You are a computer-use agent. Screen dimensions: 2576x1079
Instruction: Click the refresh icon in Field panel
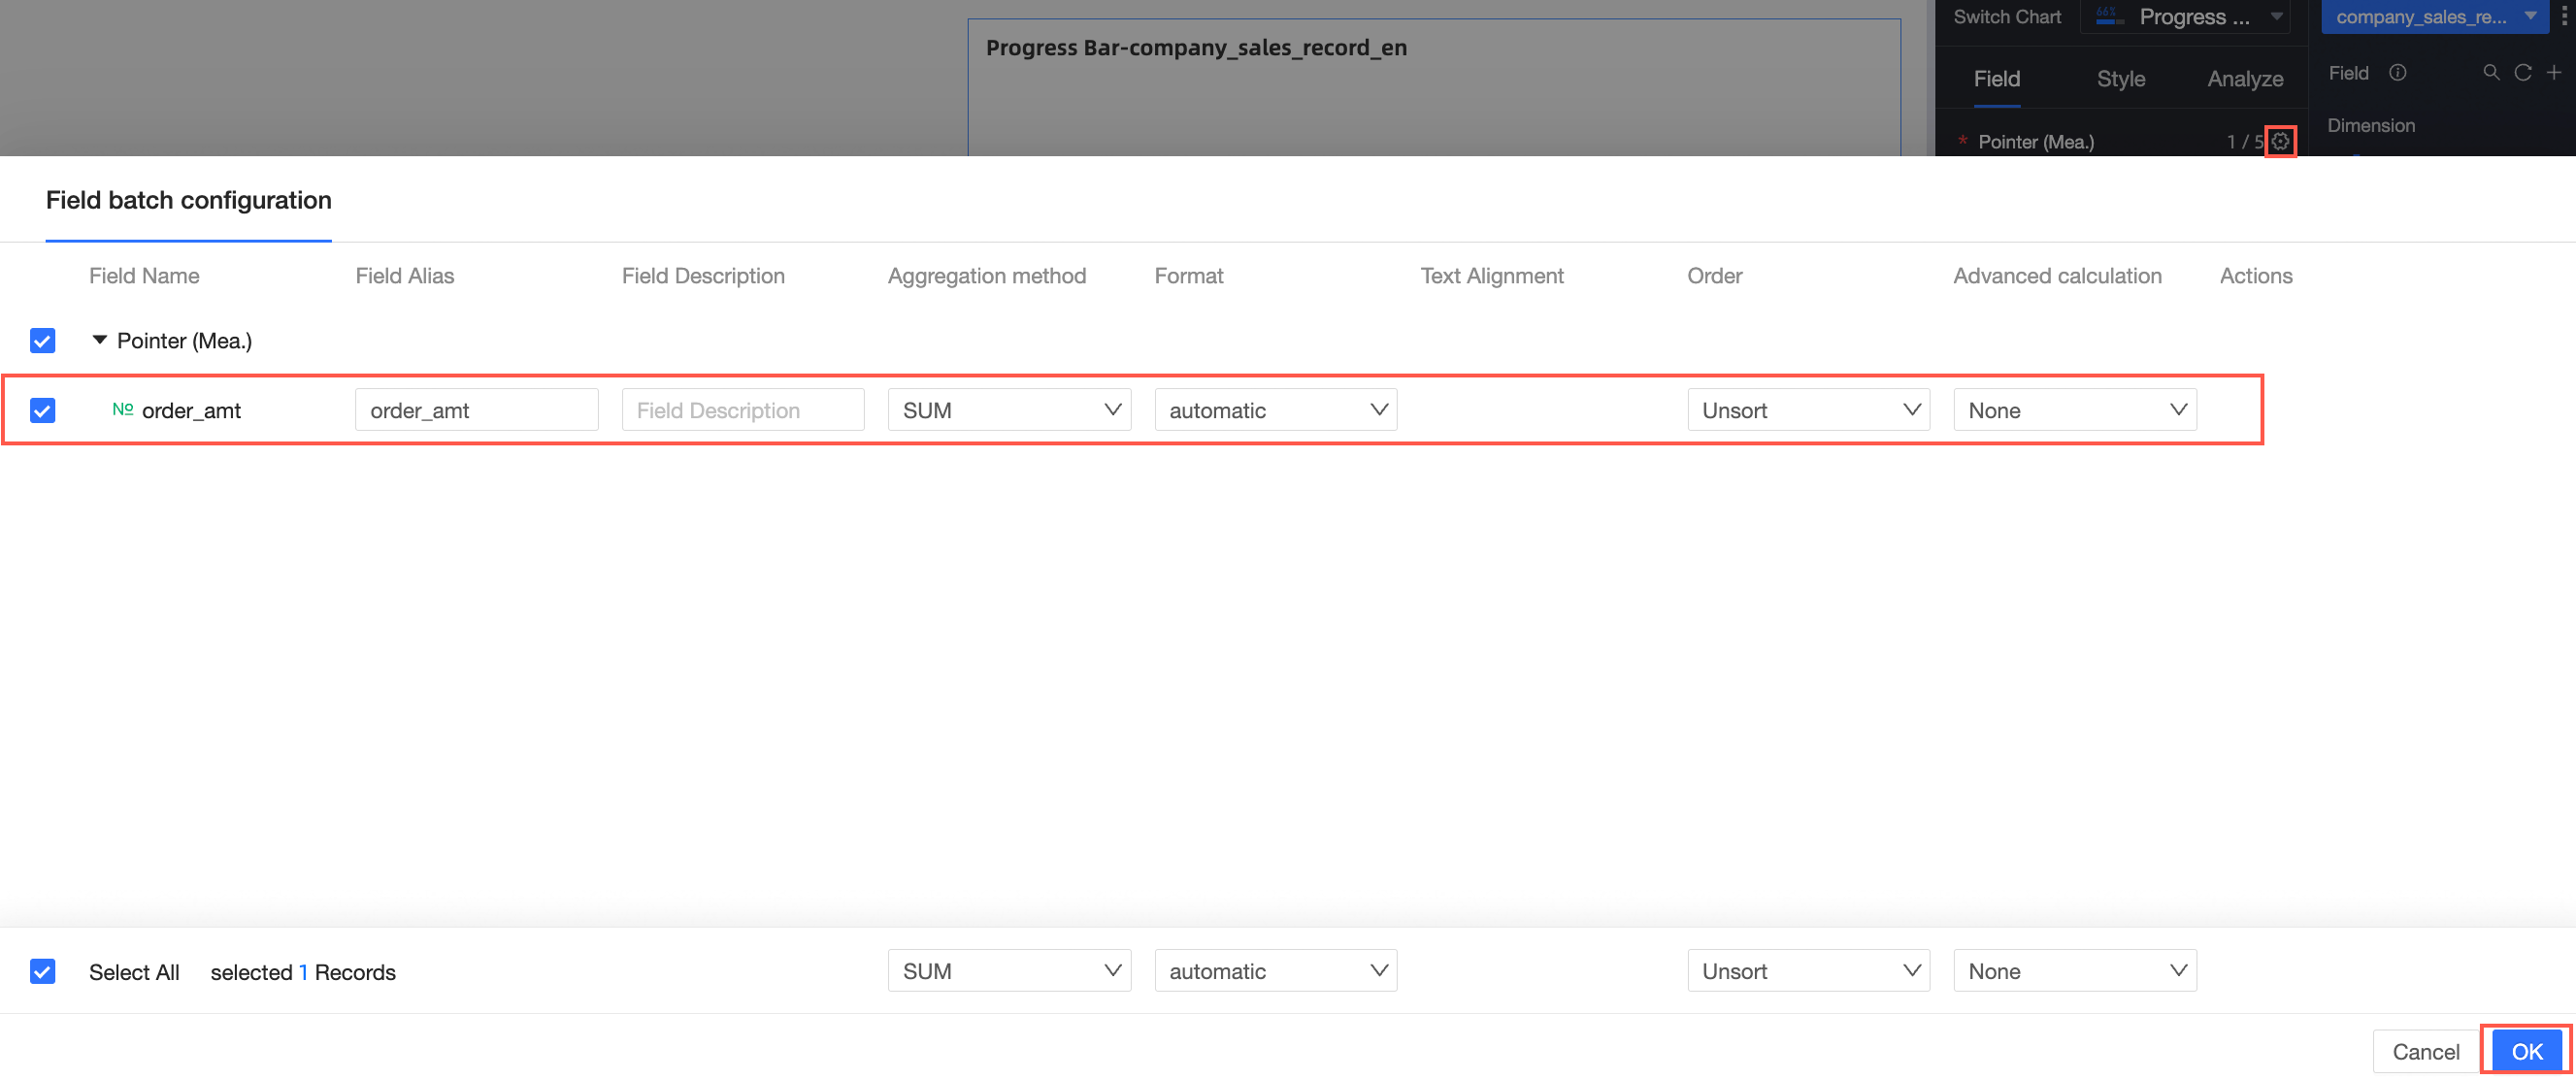[2522, 72]
